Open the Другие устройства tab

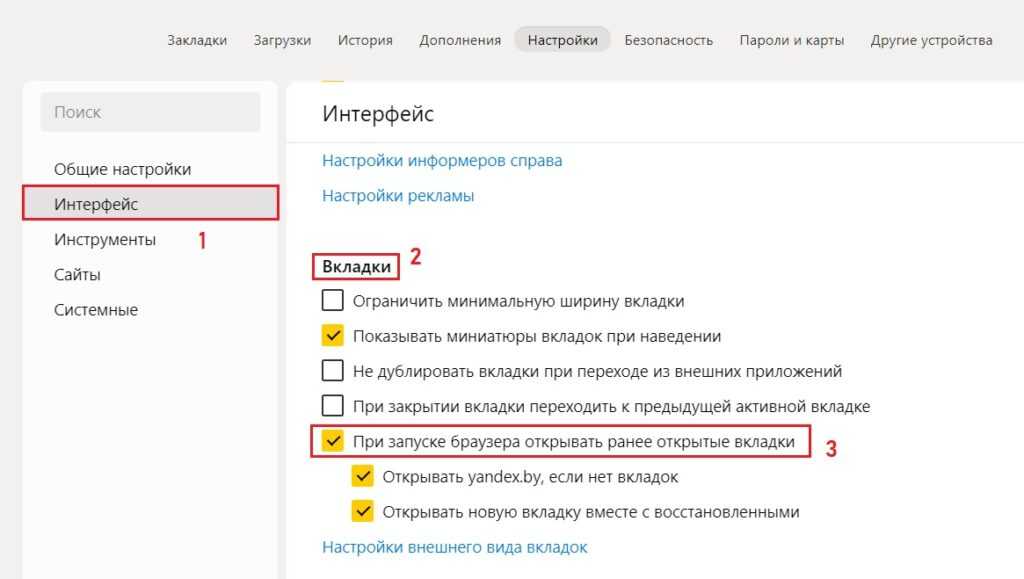[x=931, y=40]
